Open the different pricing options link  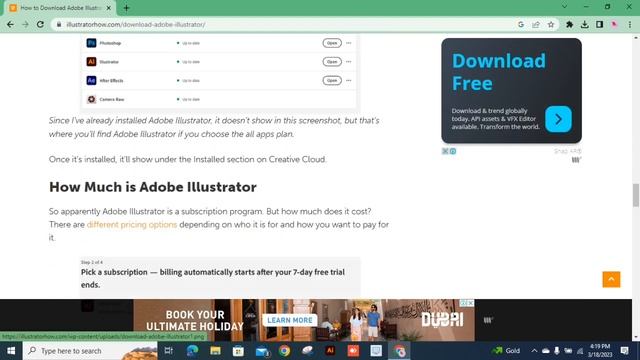132,224
